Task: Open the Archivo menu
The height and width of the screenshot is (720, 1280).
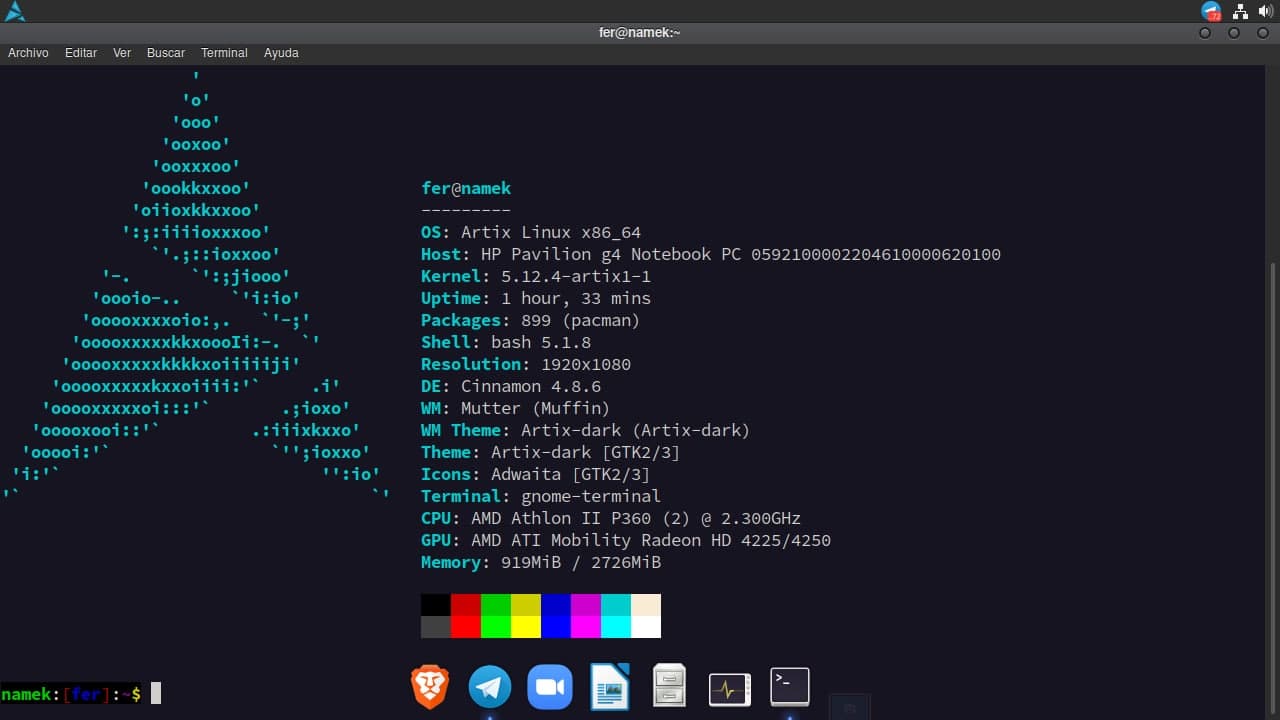Action: point(28,53)
